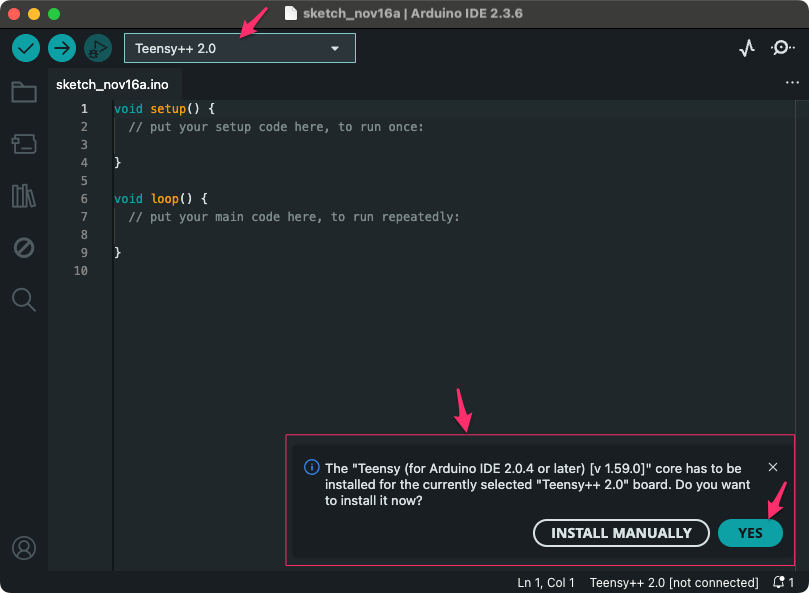This screenshot has height=593, width=809.
Task: Choose INSTALL MANUALLY in the notification
Action: 621,533
